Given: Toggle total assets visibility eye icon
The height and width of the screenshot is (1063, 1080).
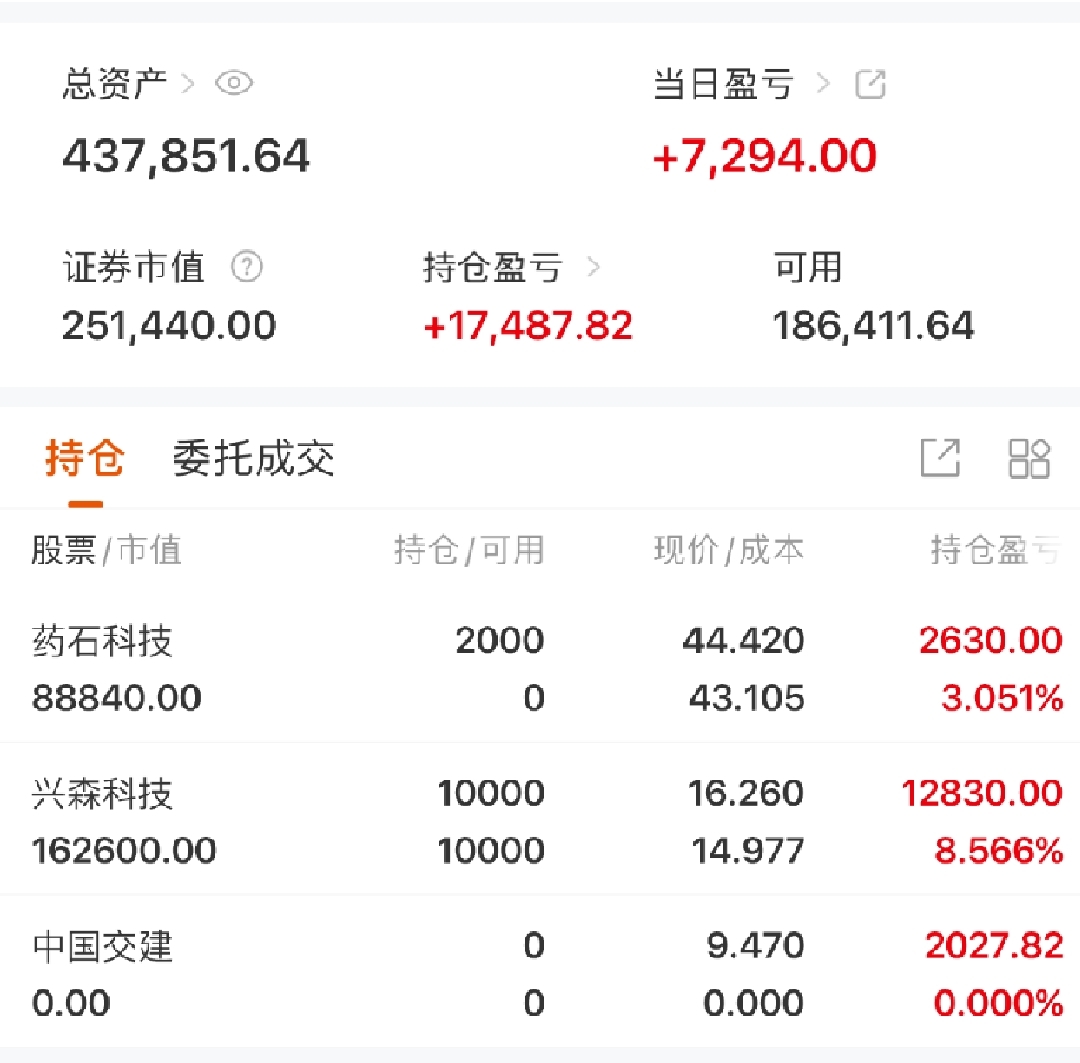Looking at the screenshot, I should coord(234,83).
